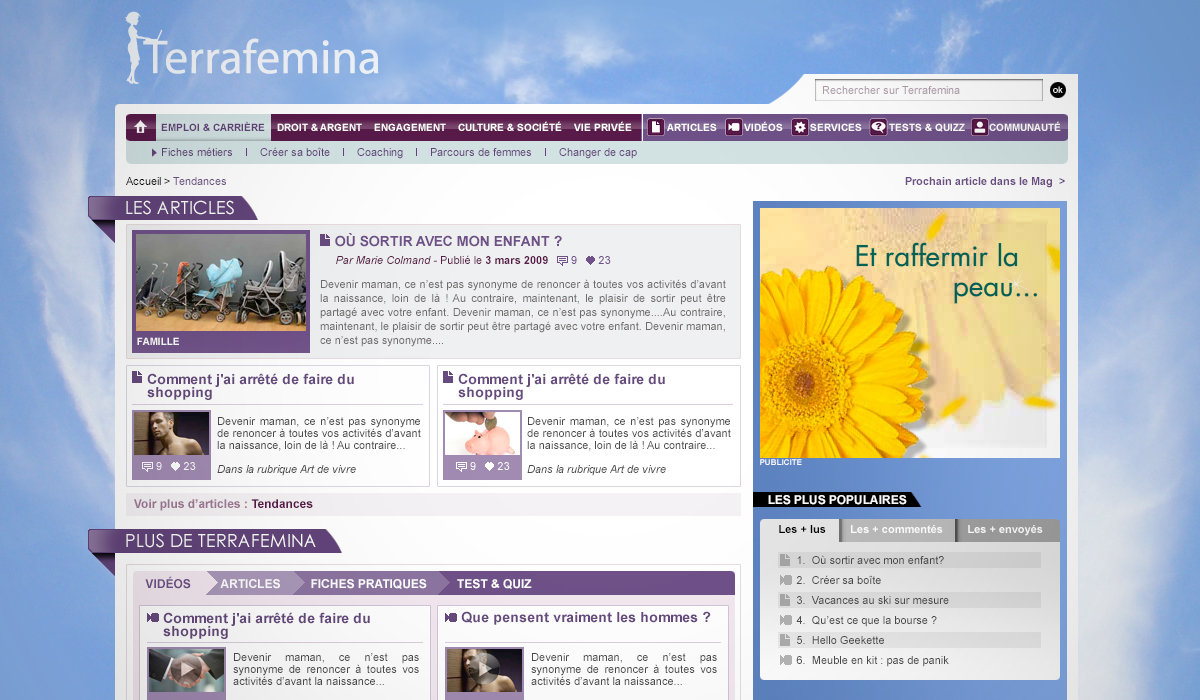Select the Test & Quiz tab
Screen dimensions: 1200x700
(494, 583)
